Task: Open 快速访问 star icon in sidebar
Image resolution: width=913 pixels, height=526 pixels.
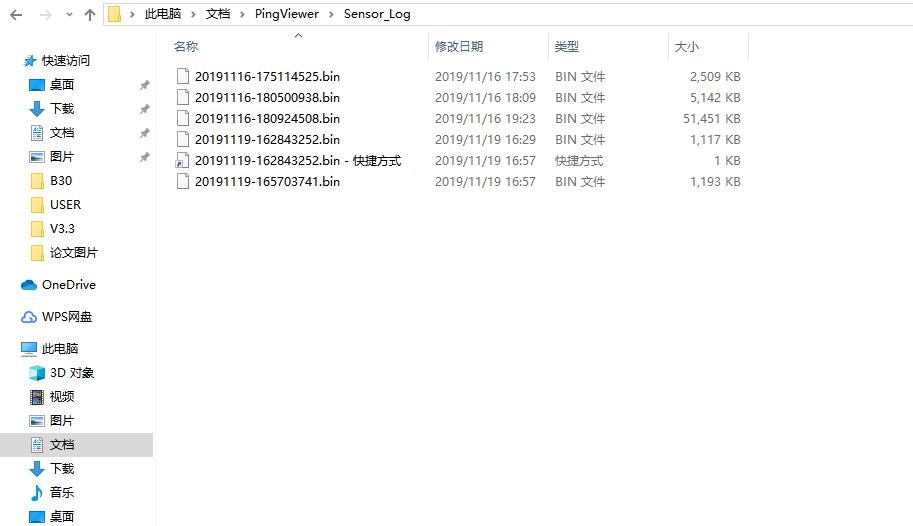Action: [29, 61]
